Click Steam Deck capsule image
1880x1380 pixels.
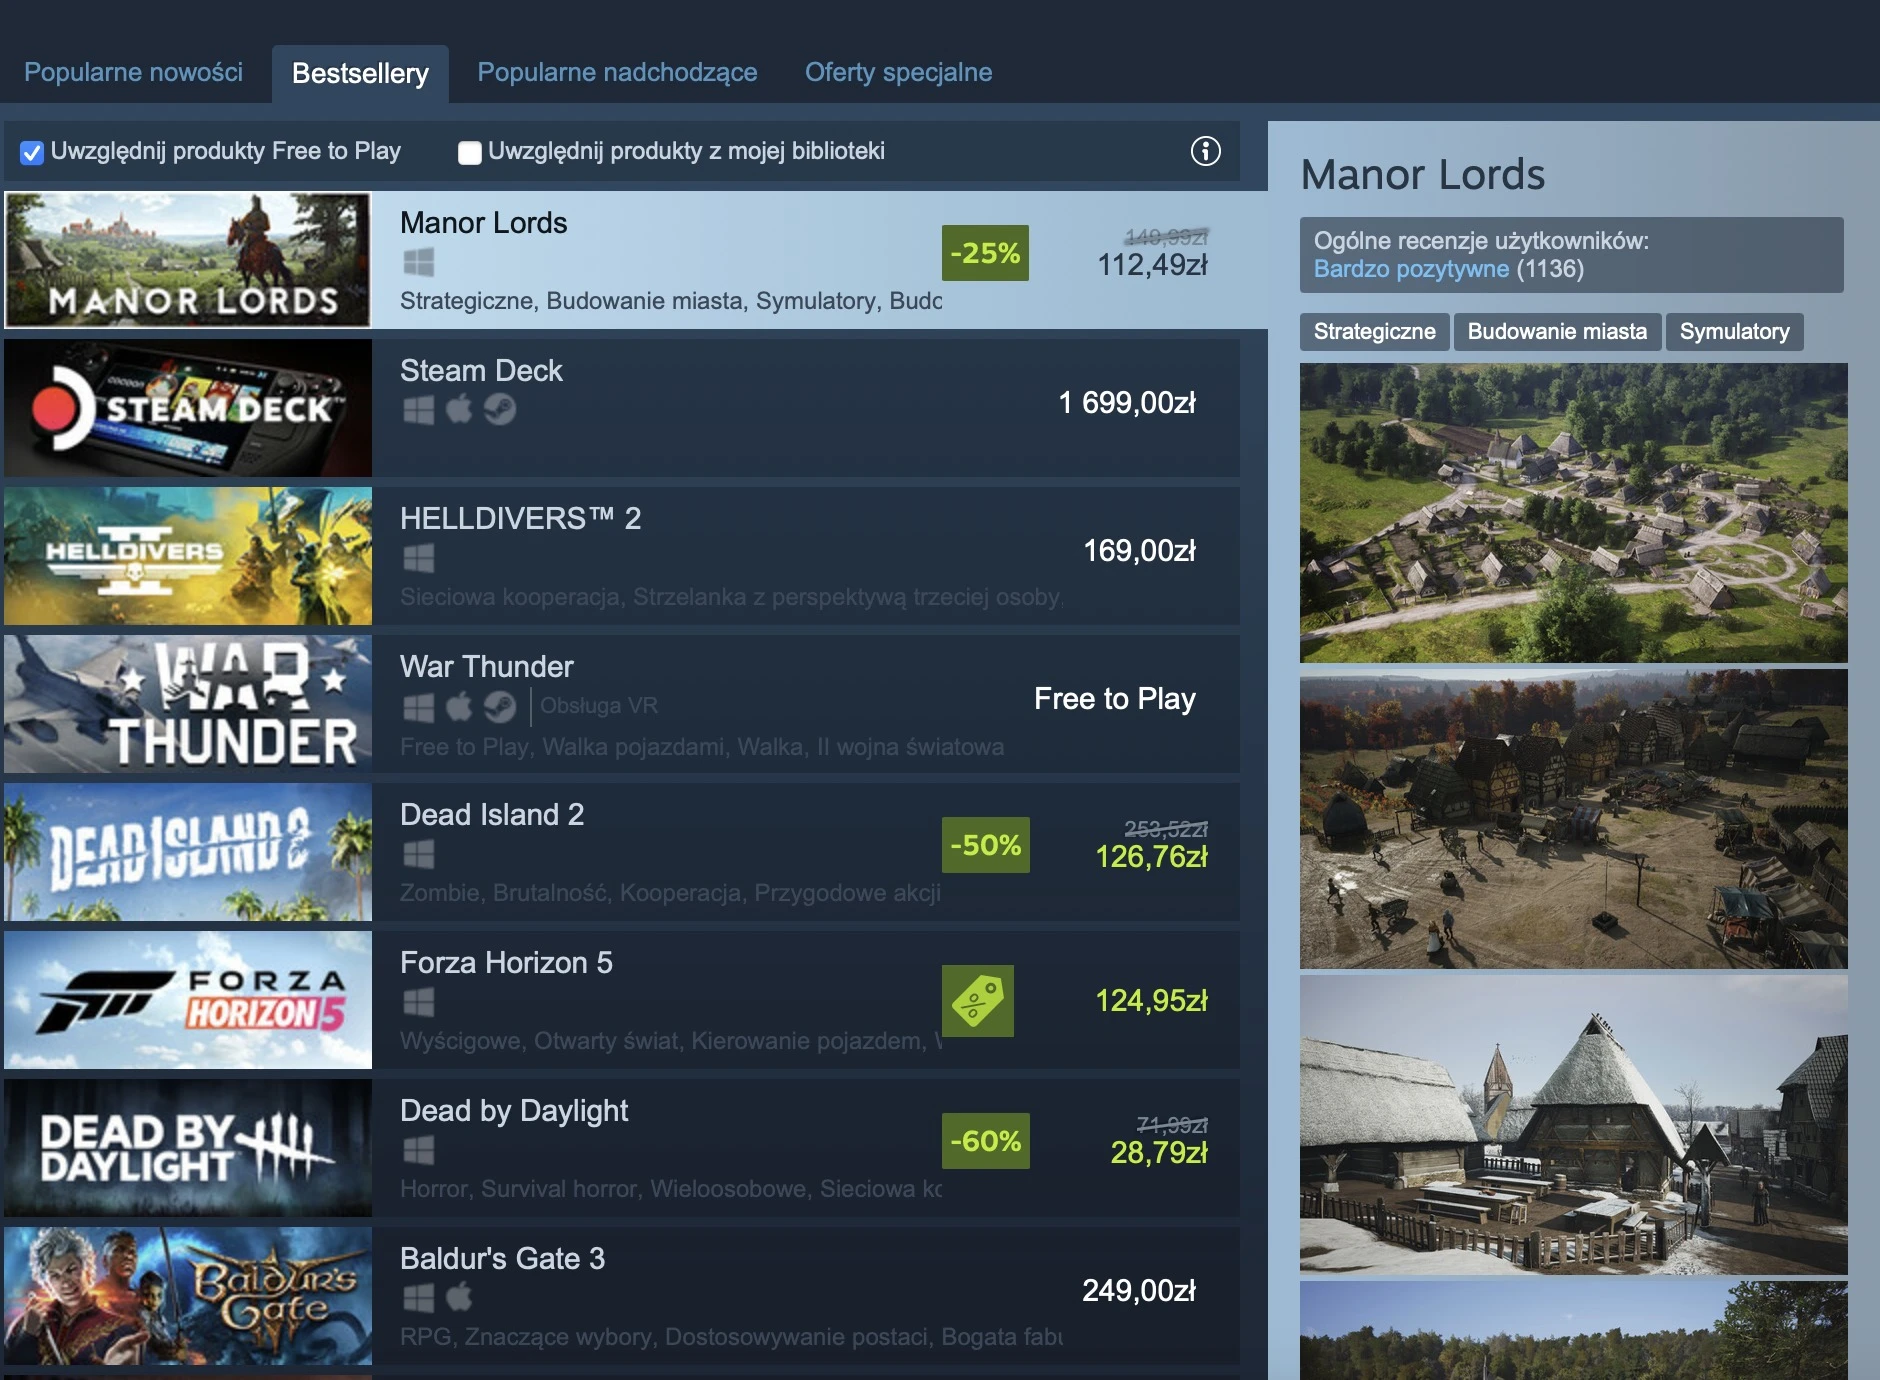coord(188,408)
